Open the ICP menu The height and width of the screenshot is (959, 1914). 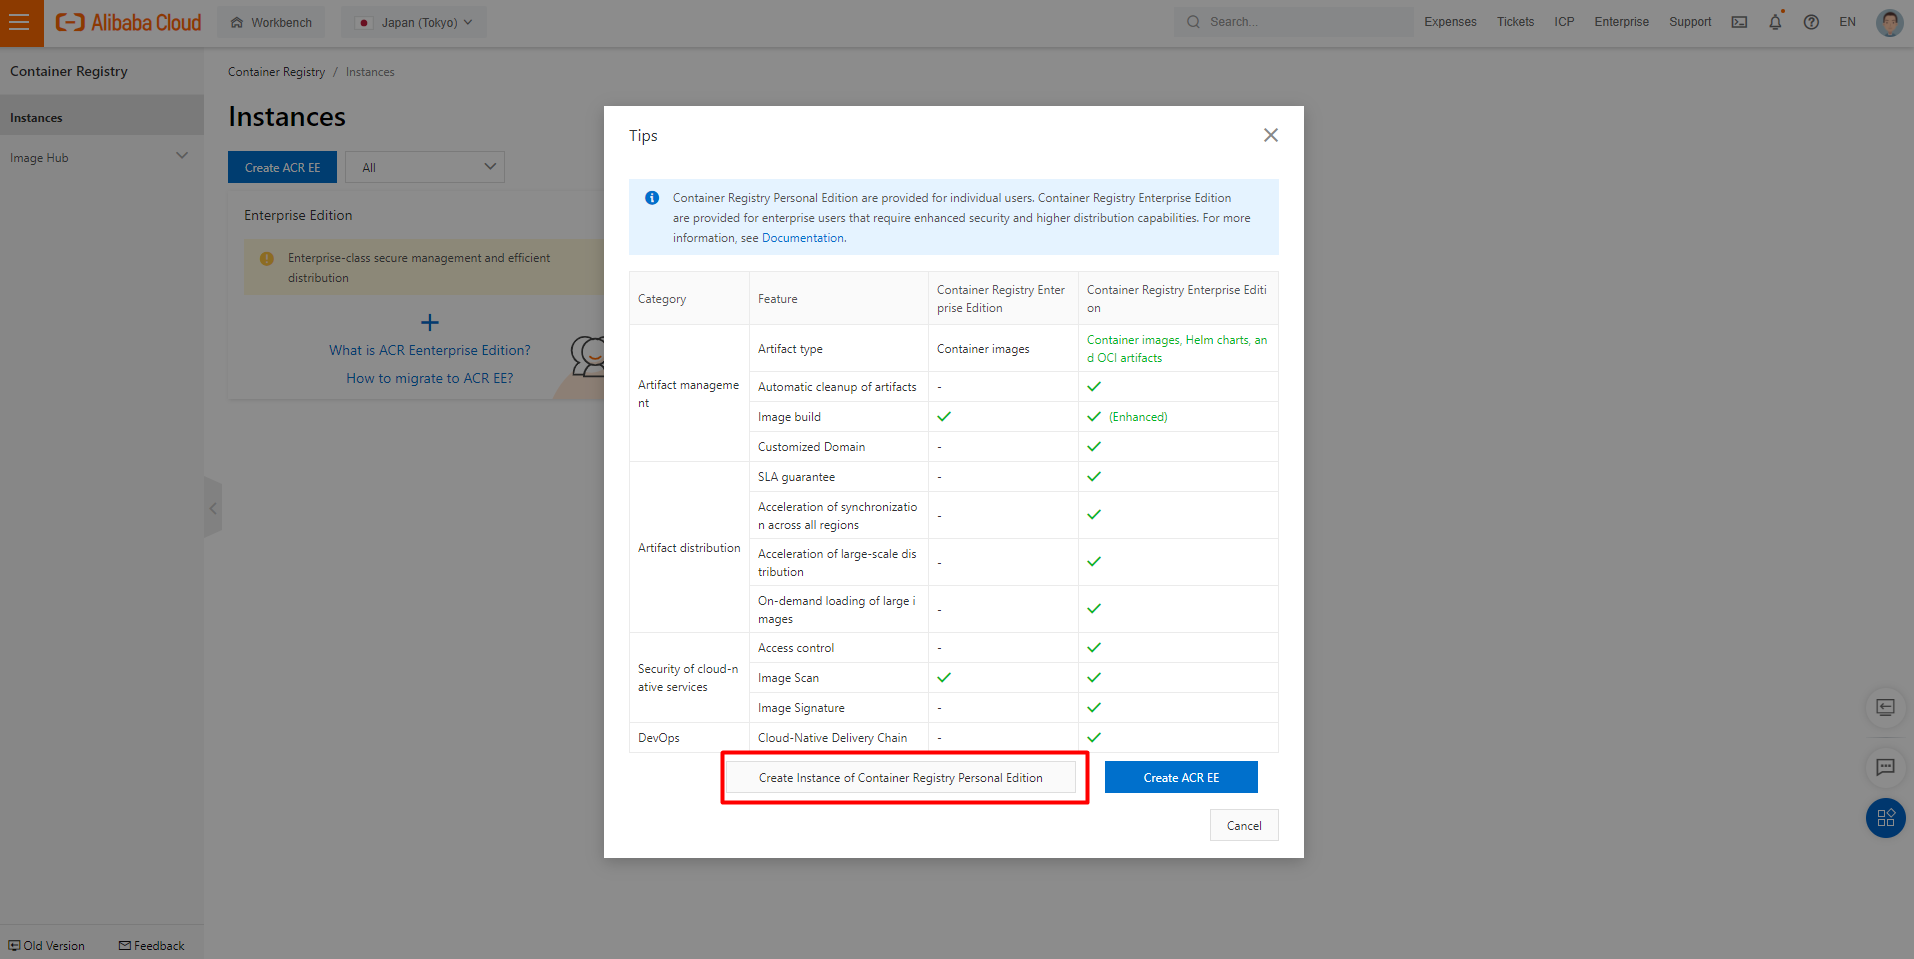click(1564, 22)
